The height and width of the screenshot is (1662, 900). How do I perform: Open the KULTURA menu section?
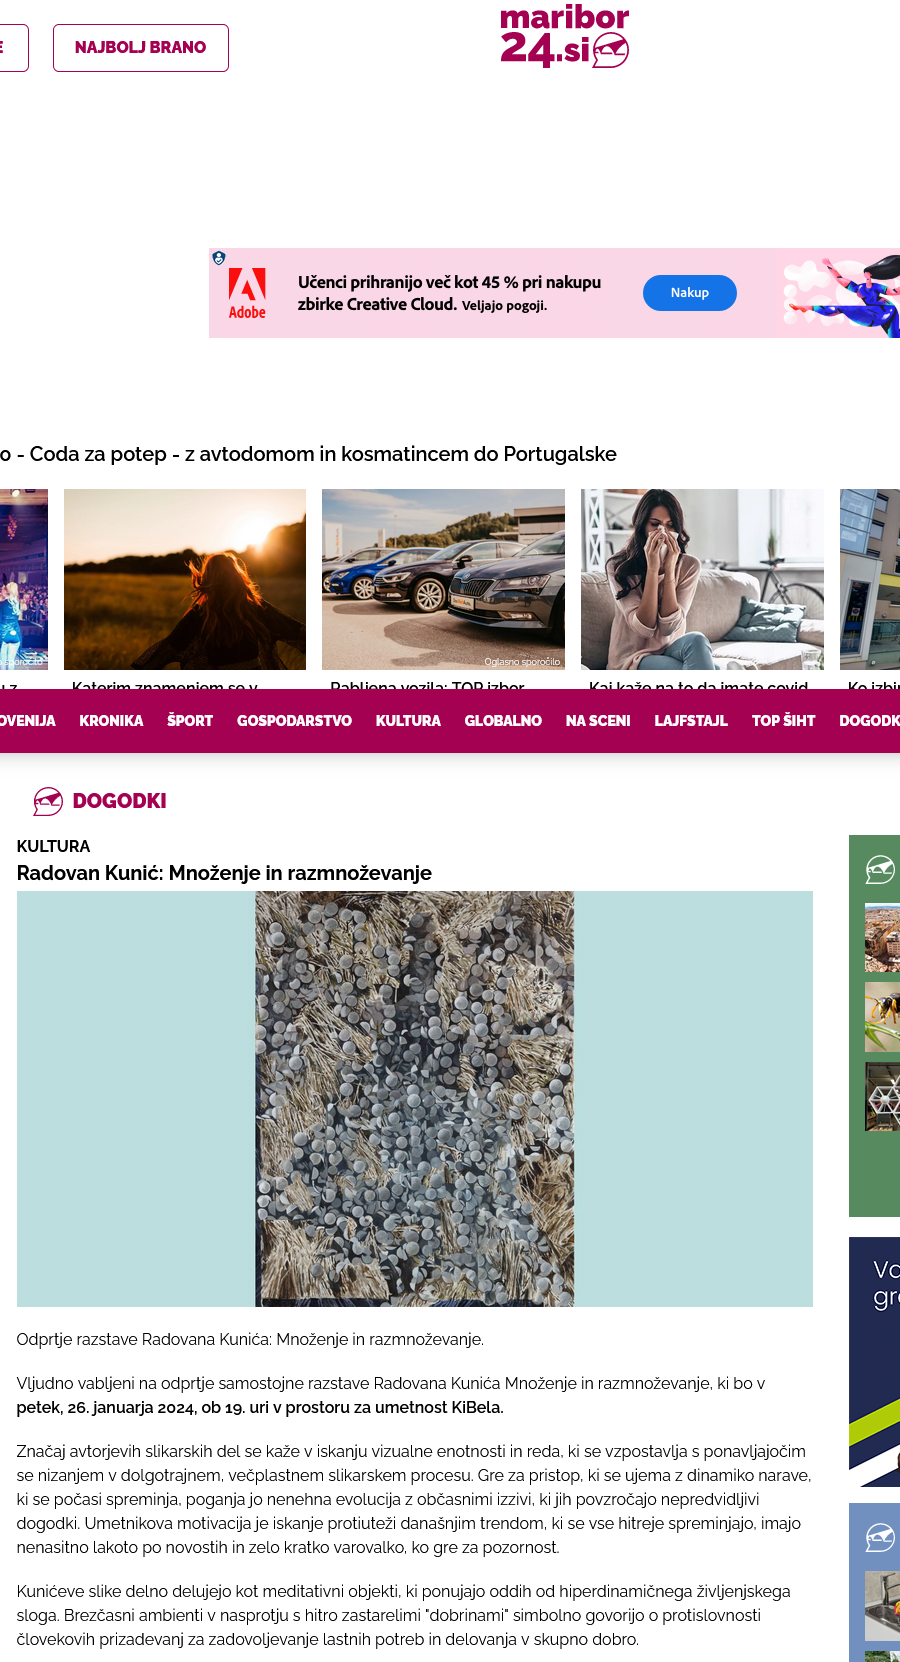[408, 721]
